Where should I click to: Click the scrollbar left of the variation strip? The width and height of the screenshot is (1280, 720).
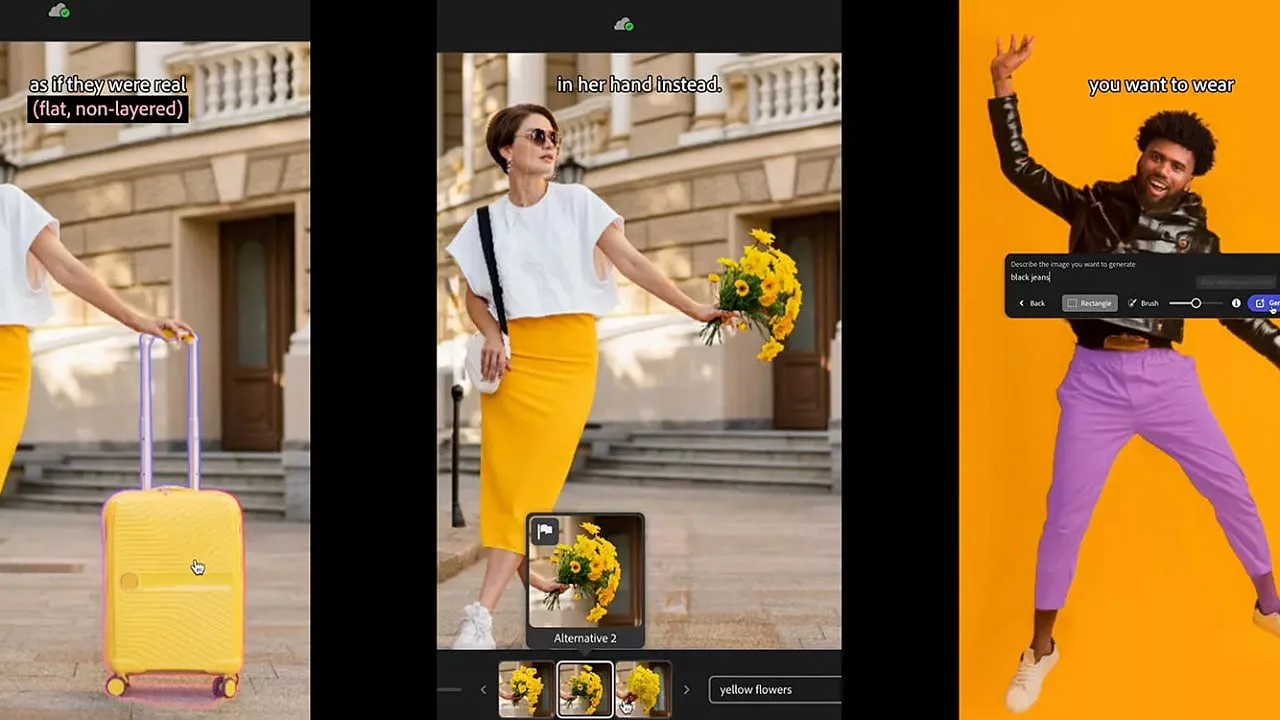click(x=448, y=688)
